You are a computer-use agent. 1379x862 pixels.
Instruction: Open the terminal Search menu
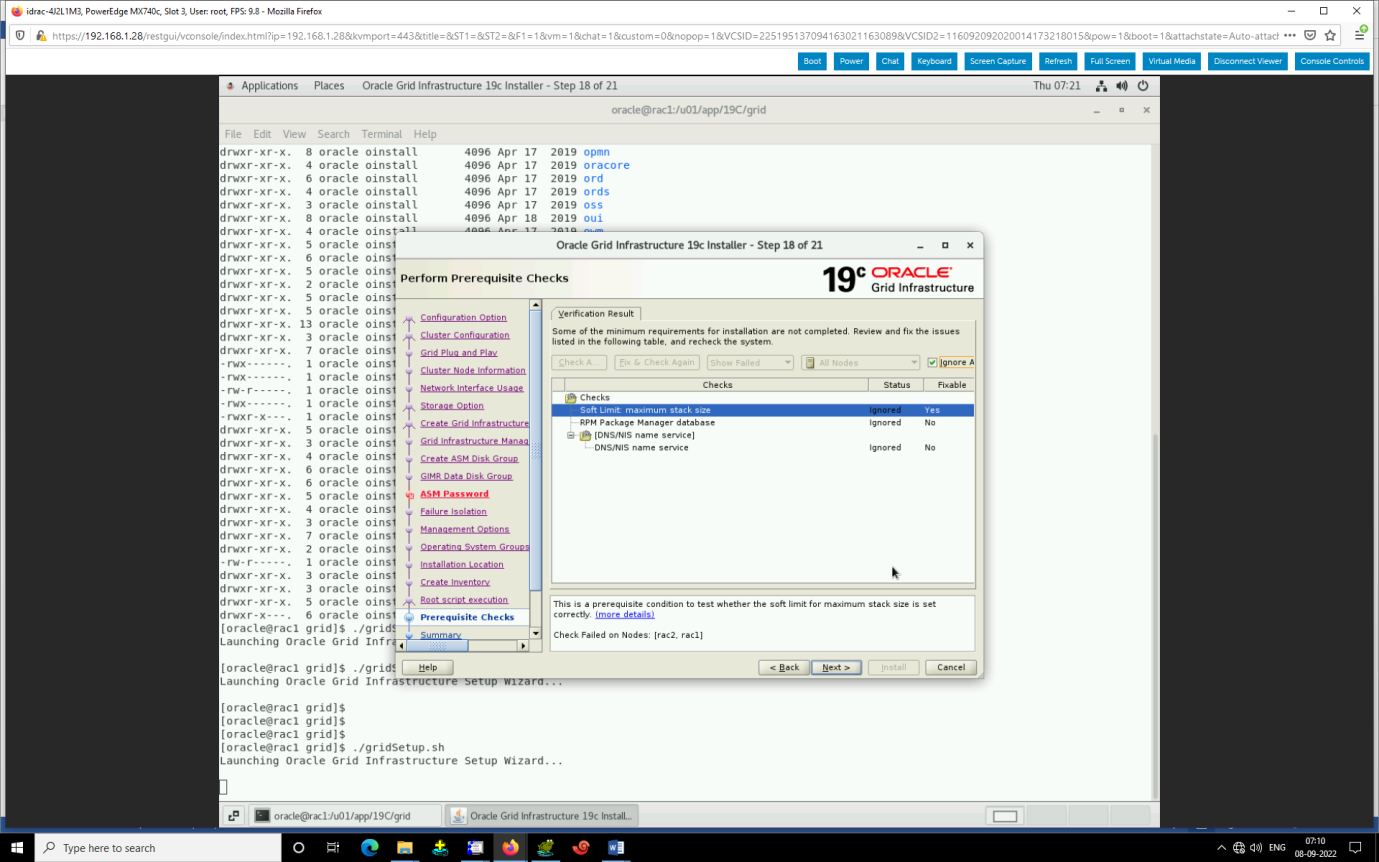(x=334, y=134)
